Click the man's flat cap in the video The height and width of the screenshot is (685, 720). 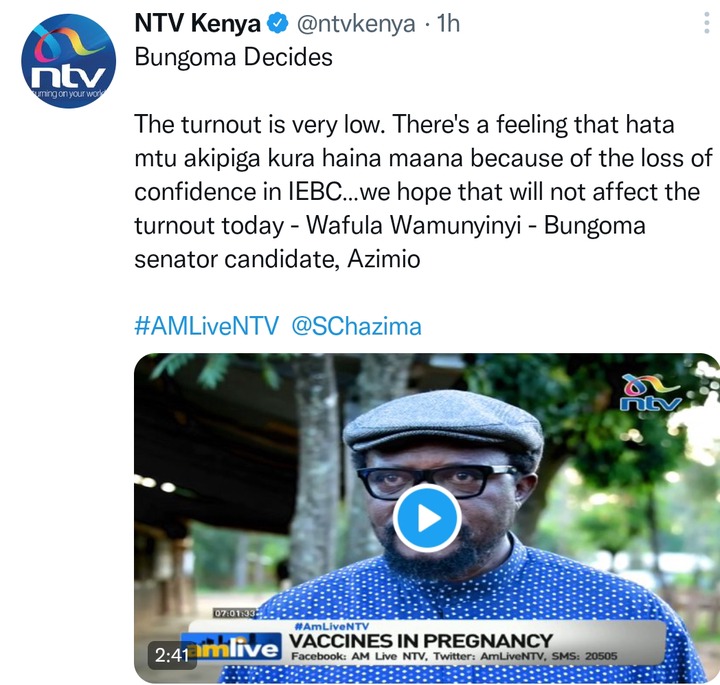(443, 424)
